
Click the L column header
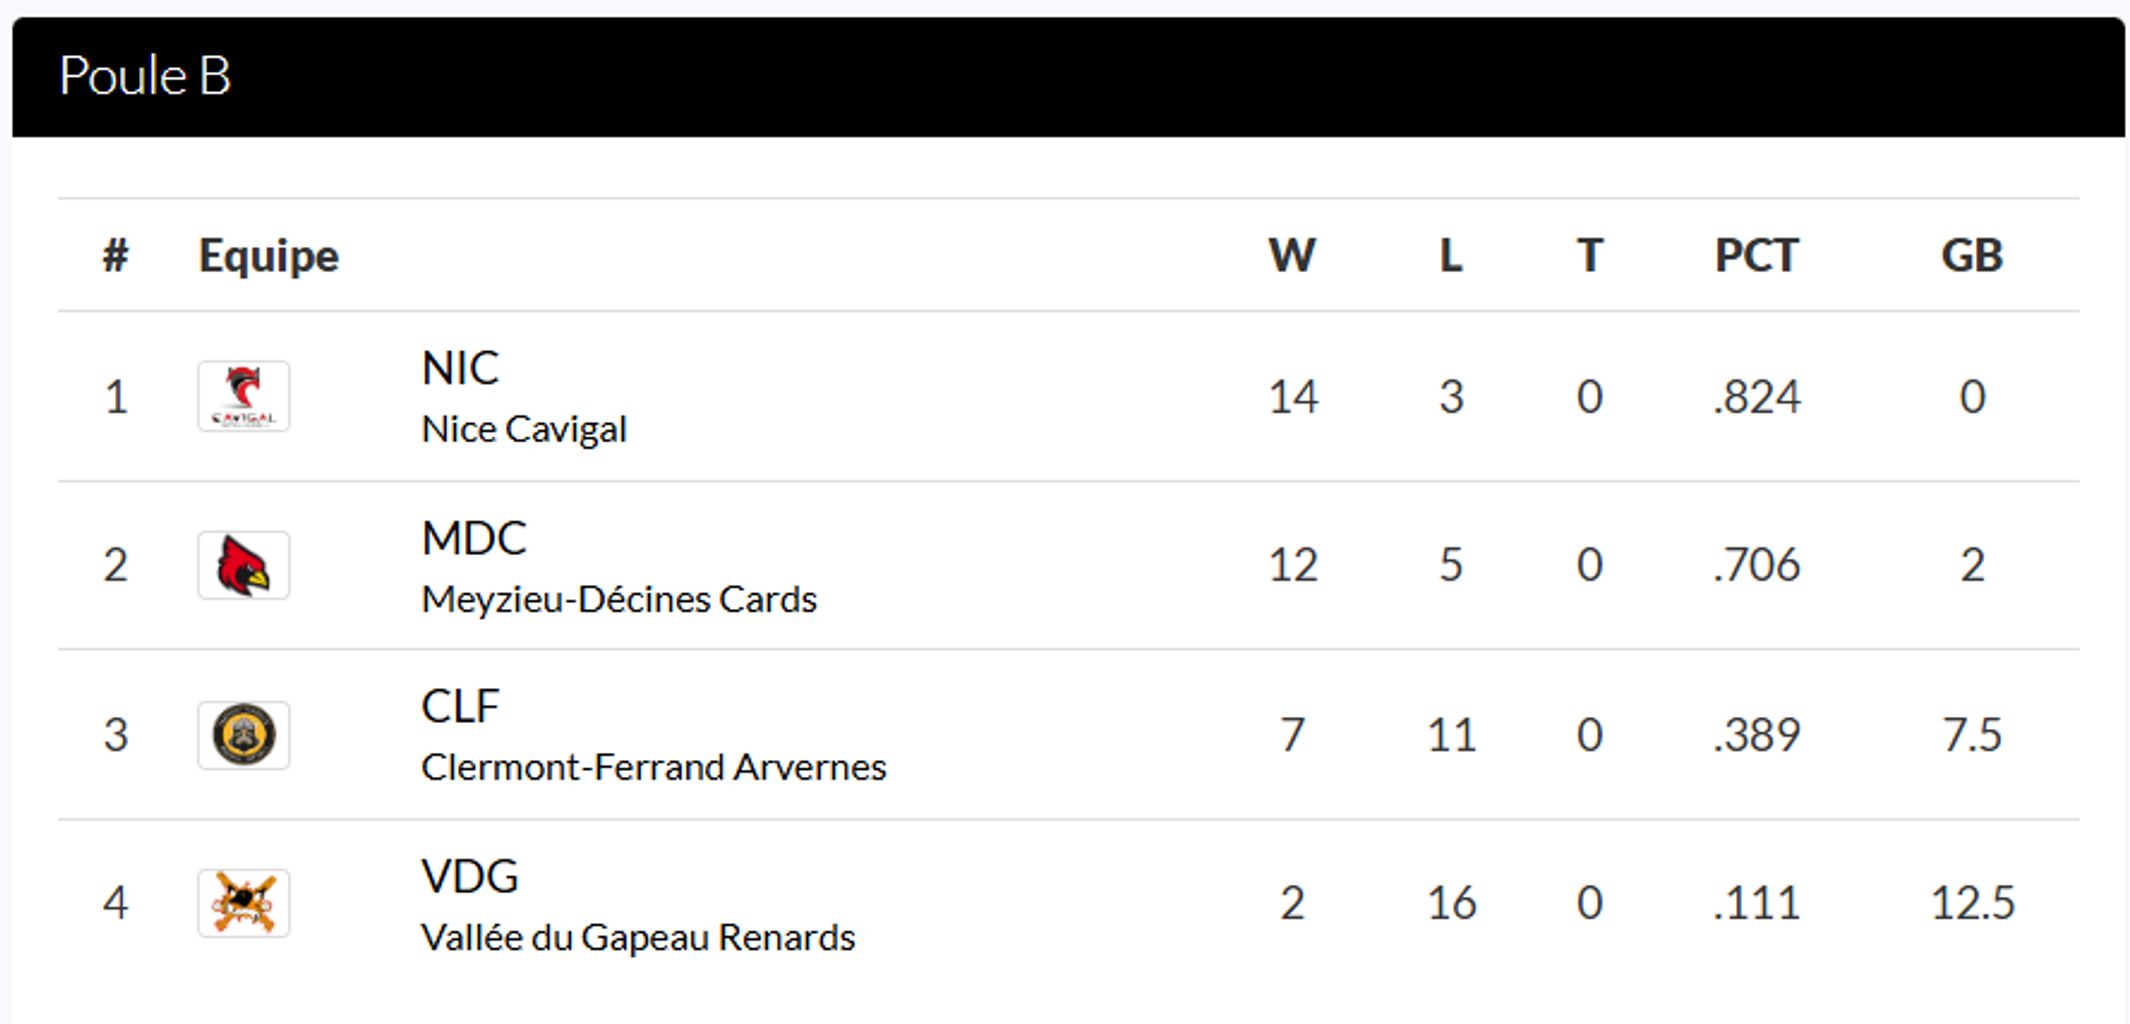click(1451, 256)
